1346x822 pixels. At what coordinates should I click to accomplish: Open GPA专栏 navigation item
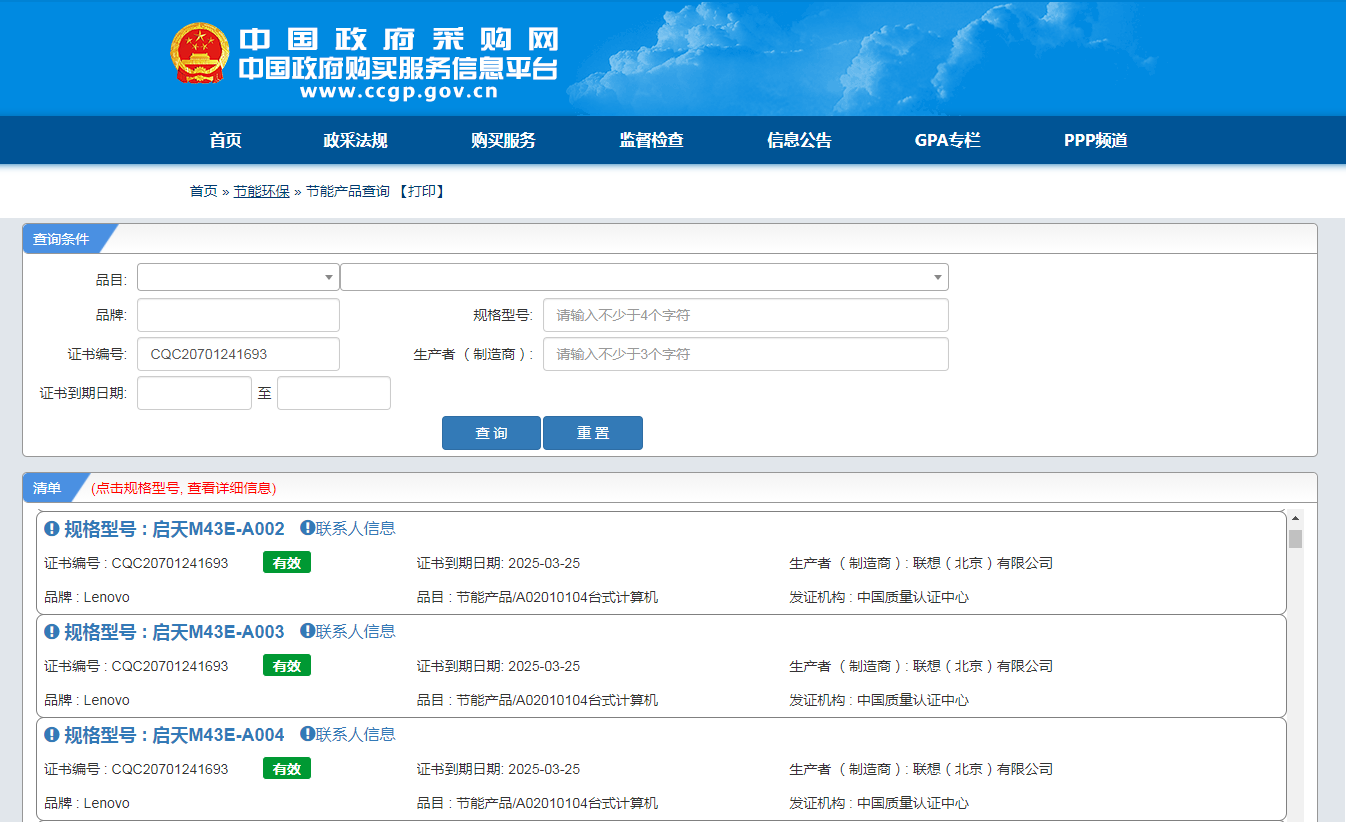[x=947, y=140]
